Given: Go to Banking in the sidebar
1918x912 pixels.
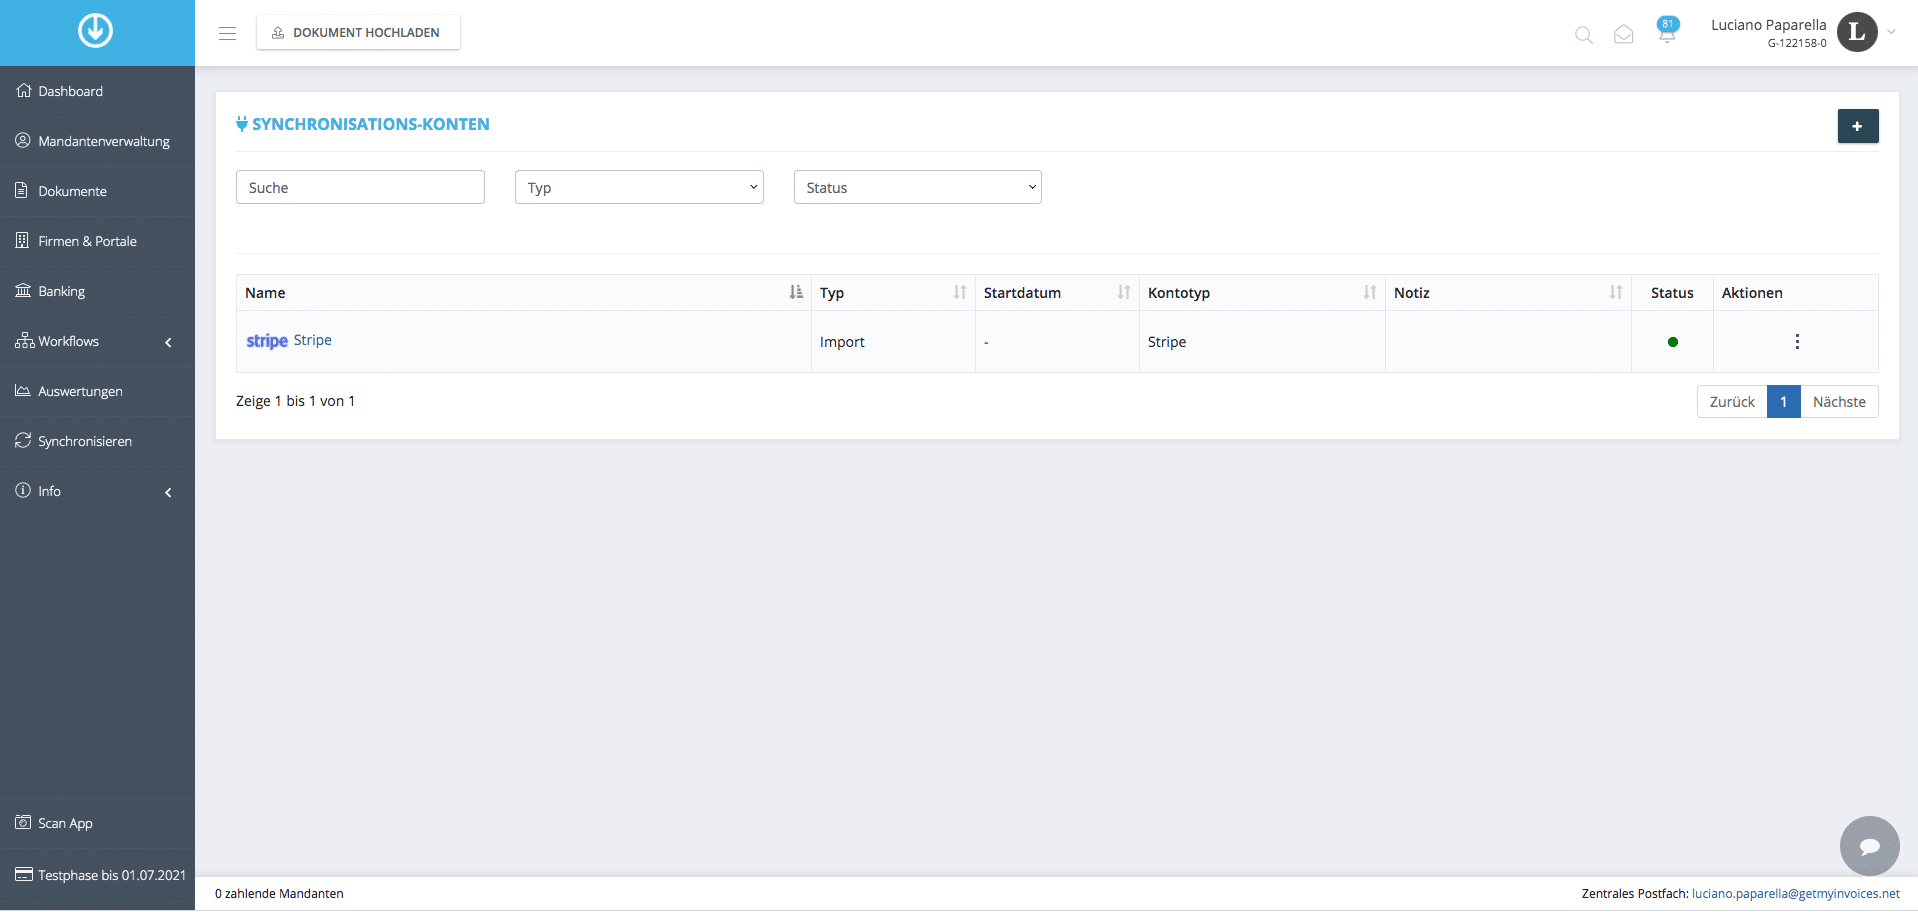Looking at the screenshot, I should [x=97, y=291].
